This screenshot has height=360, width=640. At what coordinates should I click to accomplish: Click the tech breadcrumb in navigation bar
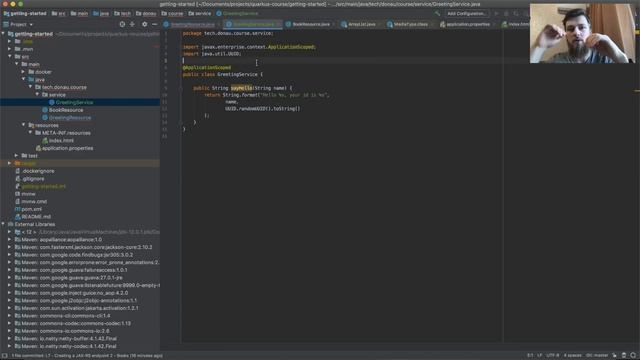122,13
